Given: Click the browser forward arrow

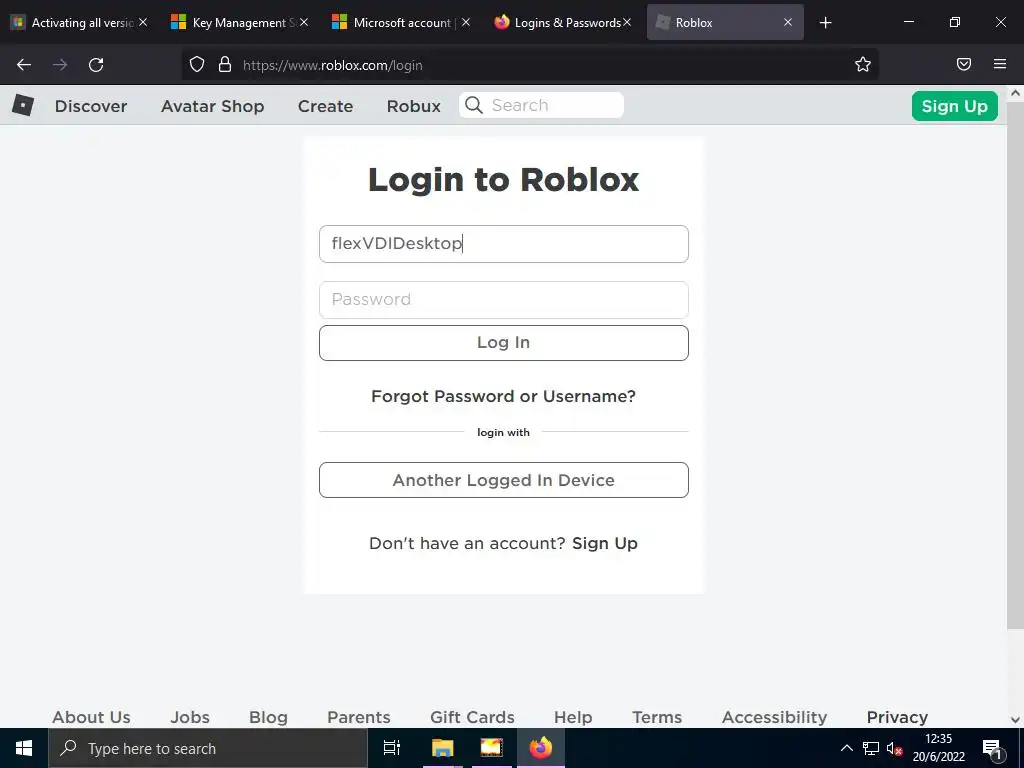Looking at the screenshot, I should pos(60,65).
